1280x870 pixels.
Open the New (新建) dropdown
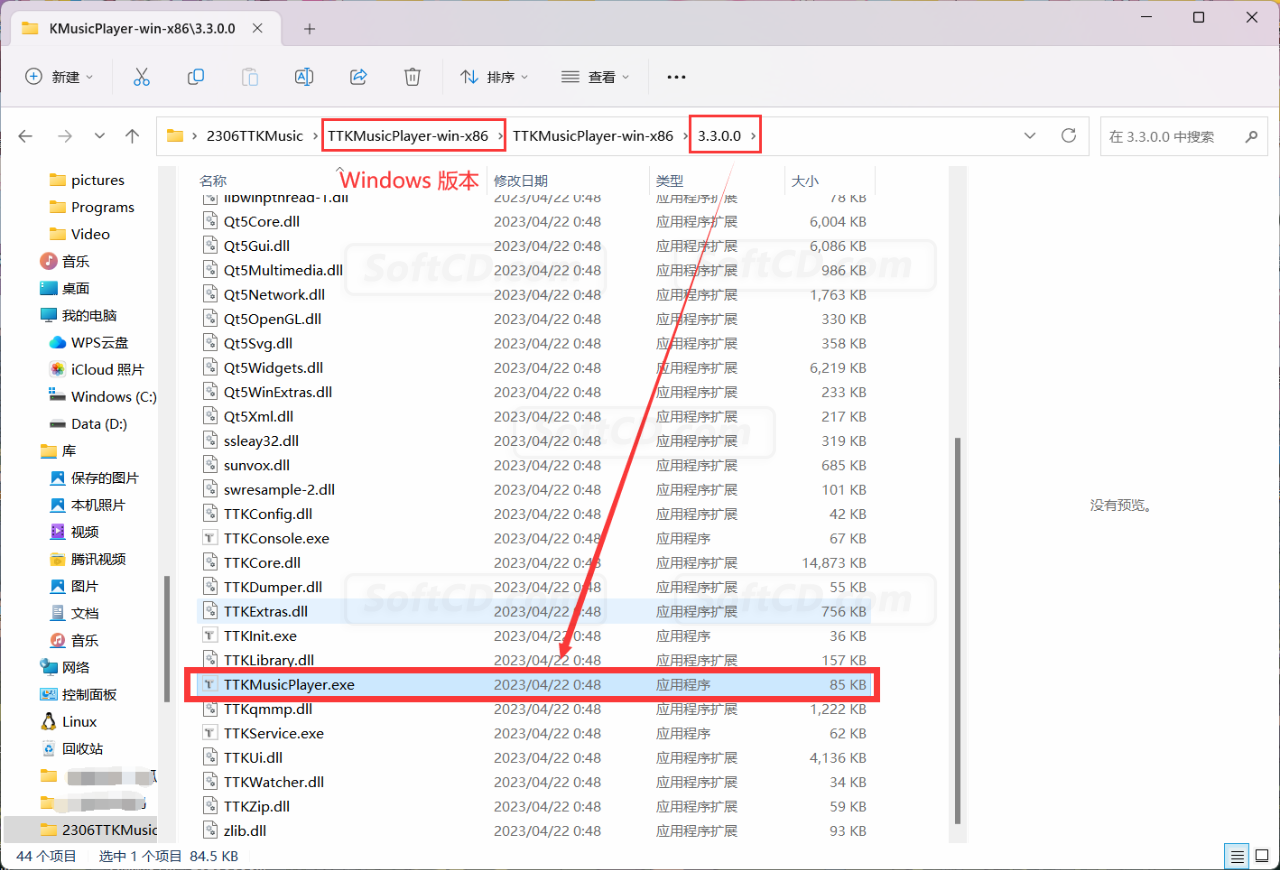[59, 77]
